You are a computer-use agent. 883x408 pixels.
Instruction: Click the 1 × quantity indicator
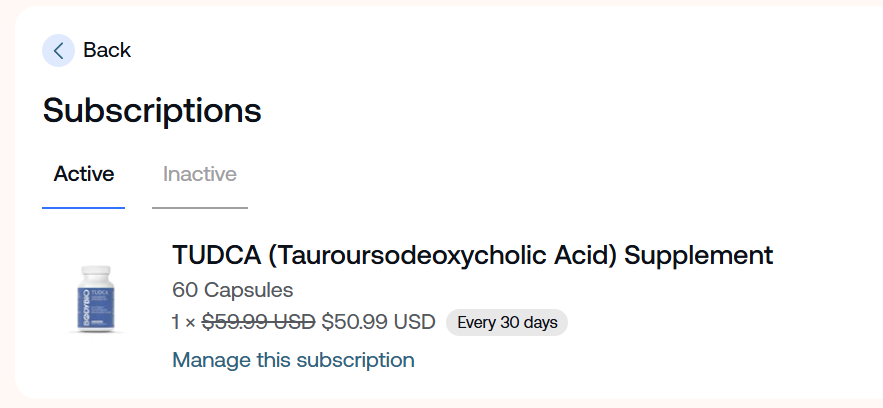tap(184, 322)
